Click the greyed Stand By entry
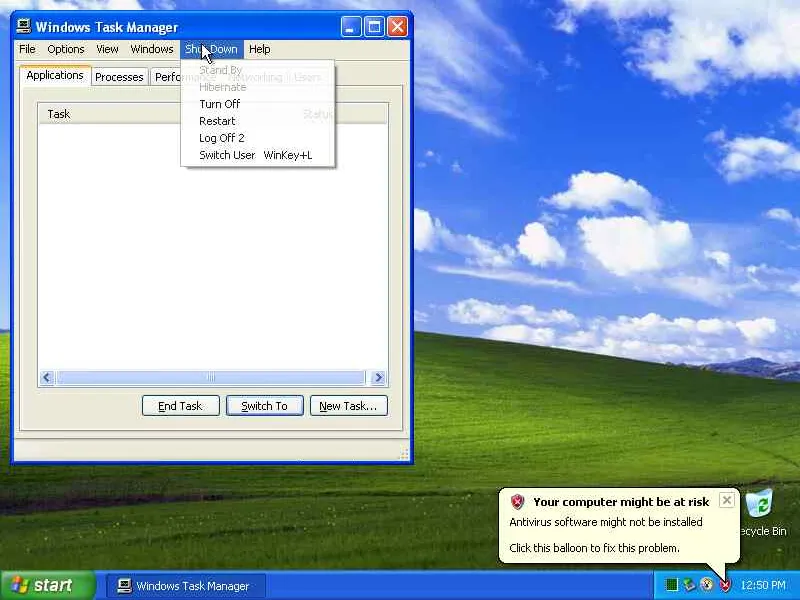Image resolution: width=800 pixels, height=600 pixels. click(x=258, y=70)
